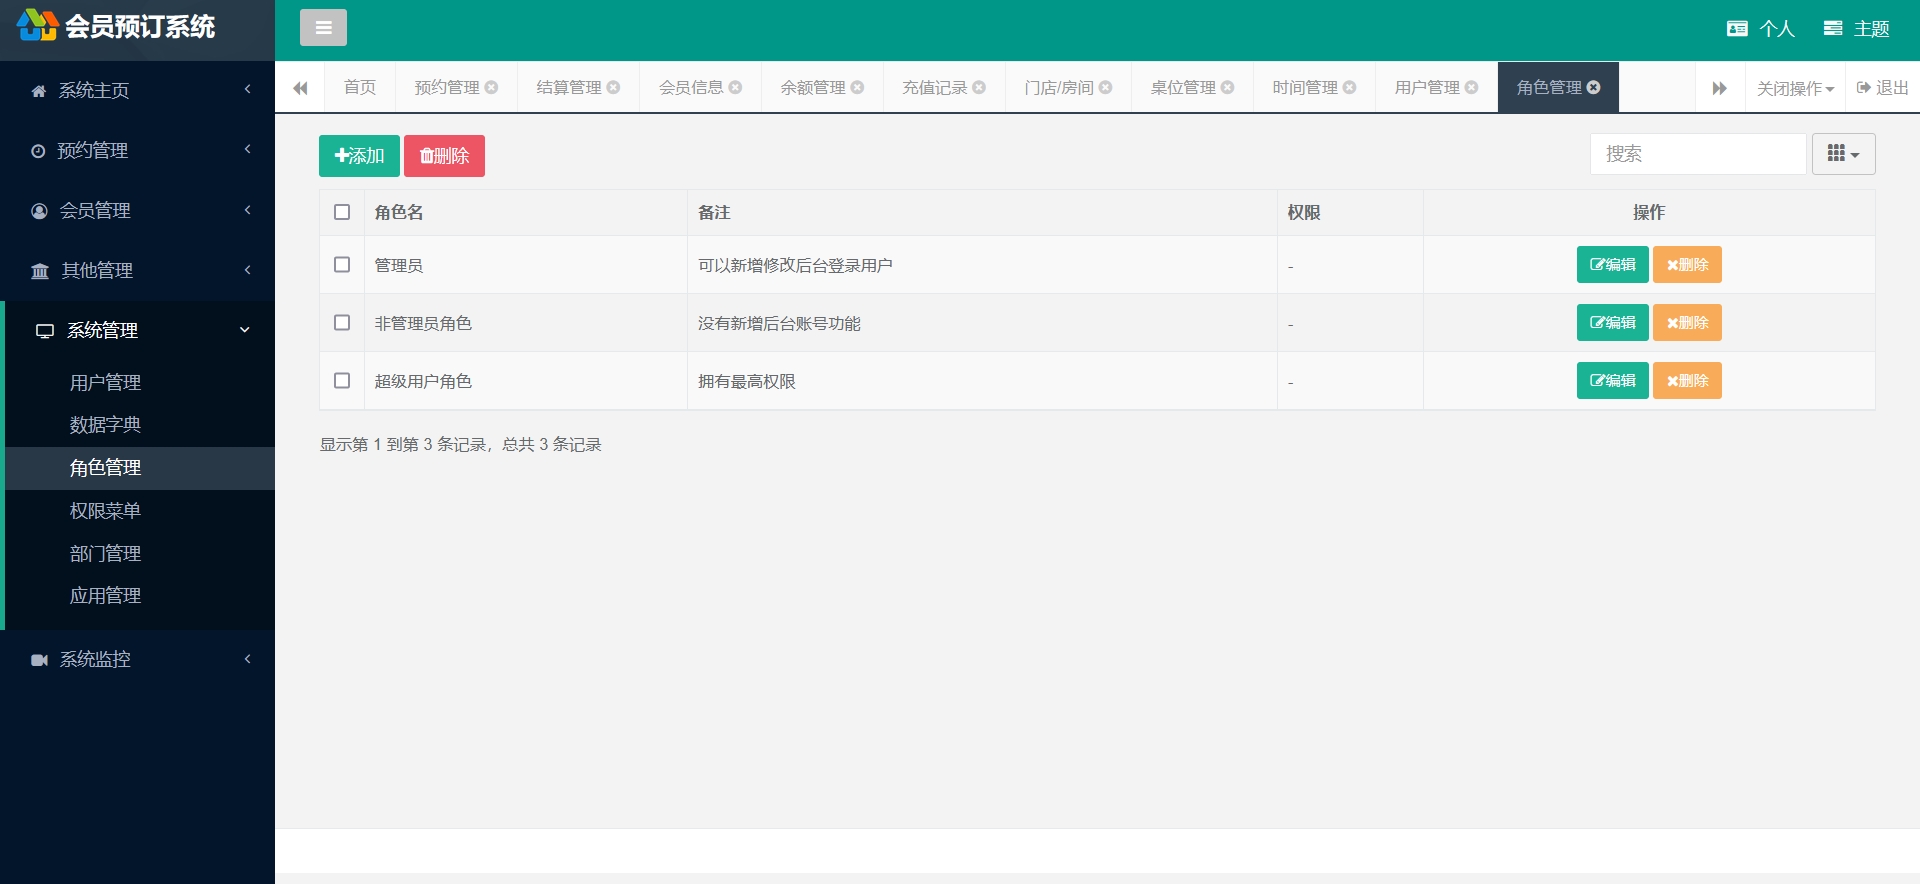Close the 用户管理 tab via its x icon
This screenshot has height=884, width=1920.
click(1471, 87)
